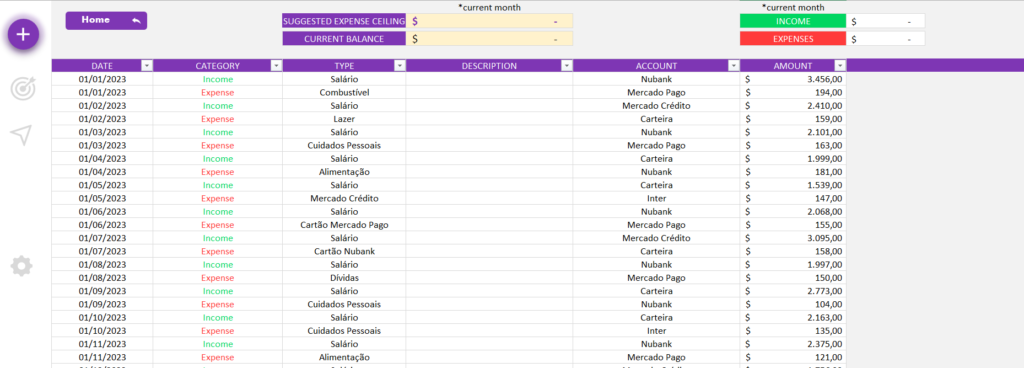Select the Current Balance value field
1024x368 pixels.
489,38
